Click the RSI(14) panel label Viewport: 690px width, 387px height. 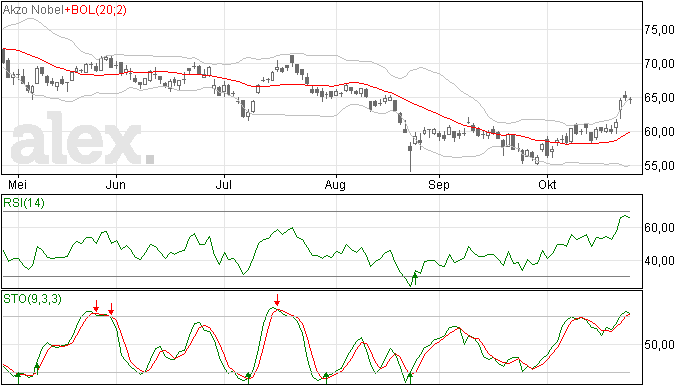[24, 203]
